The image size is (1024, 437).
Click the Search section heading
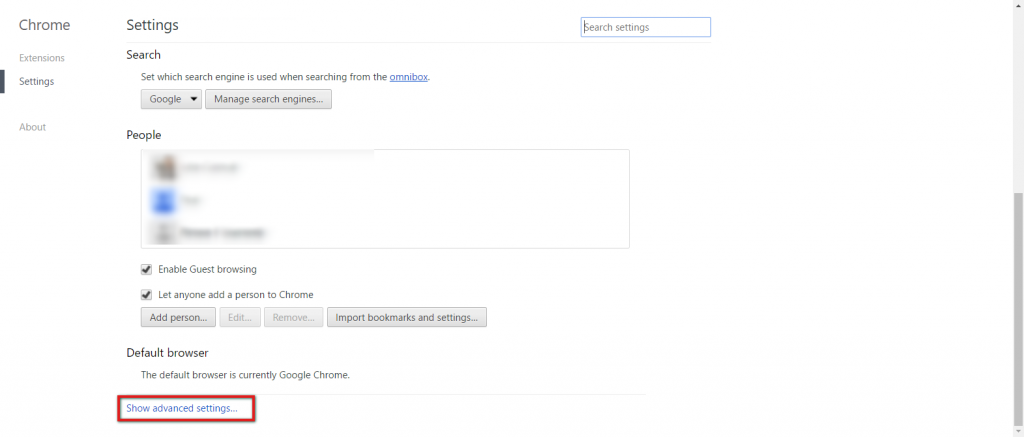[x=144, y=55]
